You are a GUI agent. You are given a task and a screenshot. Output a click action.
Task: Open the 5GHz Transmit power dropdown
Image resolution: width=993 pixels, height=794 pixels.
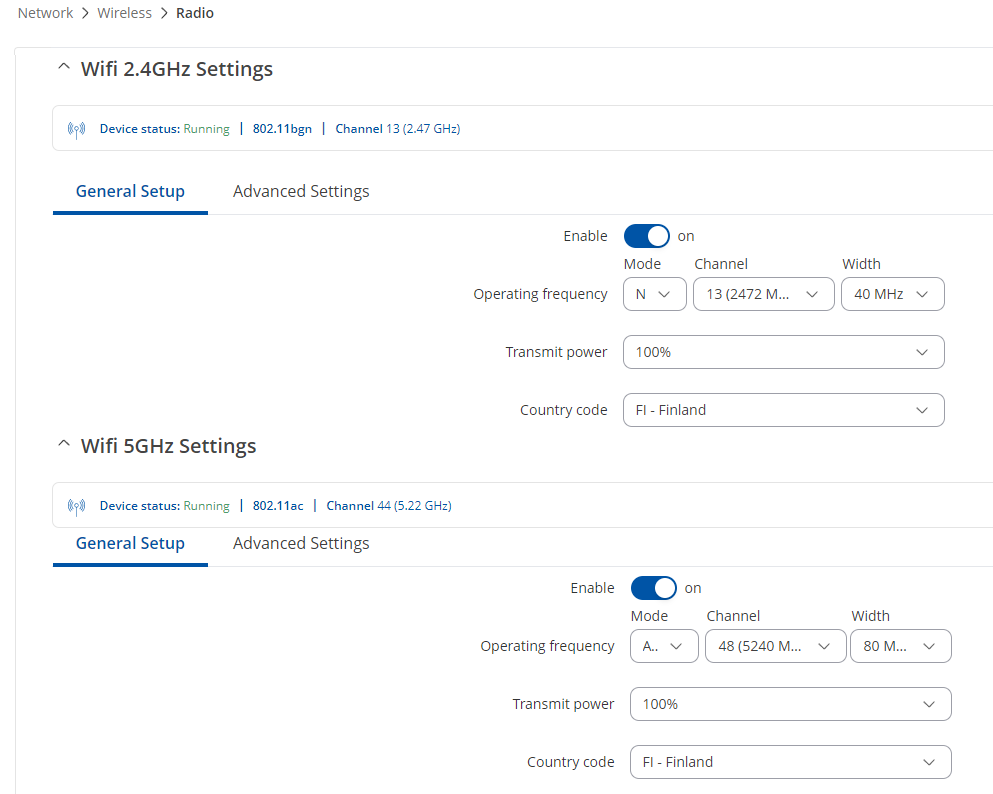(x=791, y=704)
